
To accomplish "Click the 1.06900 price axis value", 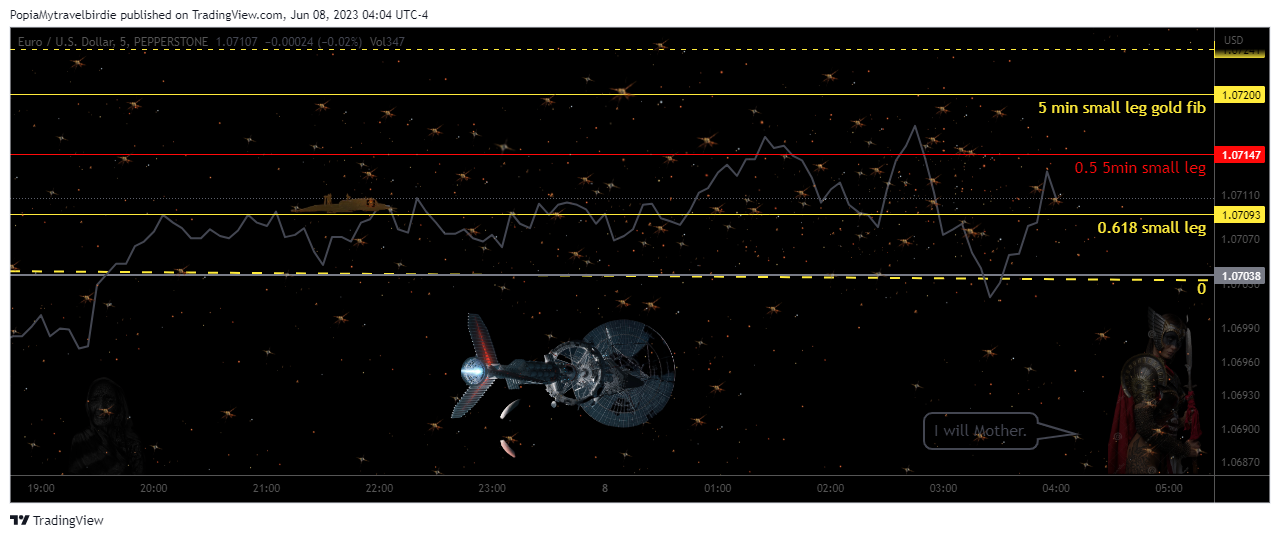I will (x=1240, y=429).
